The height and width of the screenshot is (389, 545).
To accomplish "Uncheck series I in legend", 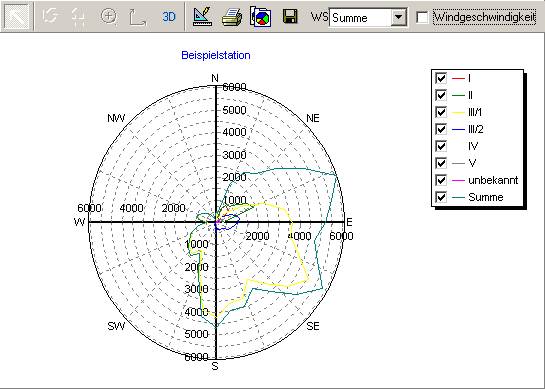I will 441,78.
